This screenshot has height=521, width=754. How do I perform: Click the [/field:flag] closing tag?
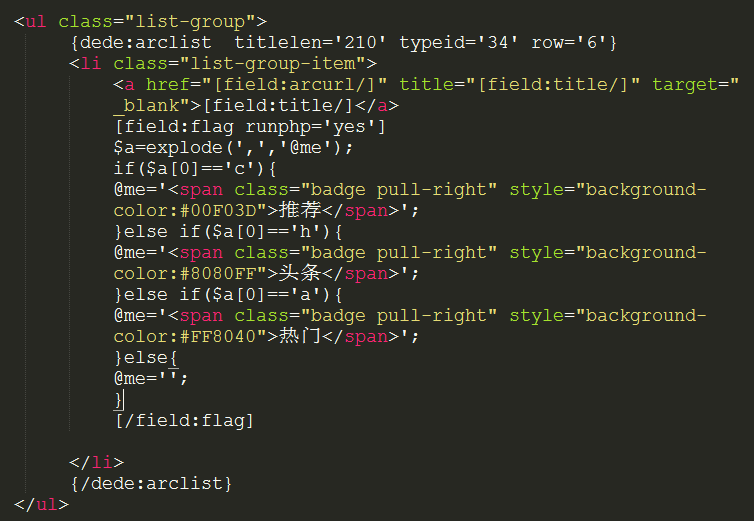tap(184, 421)
